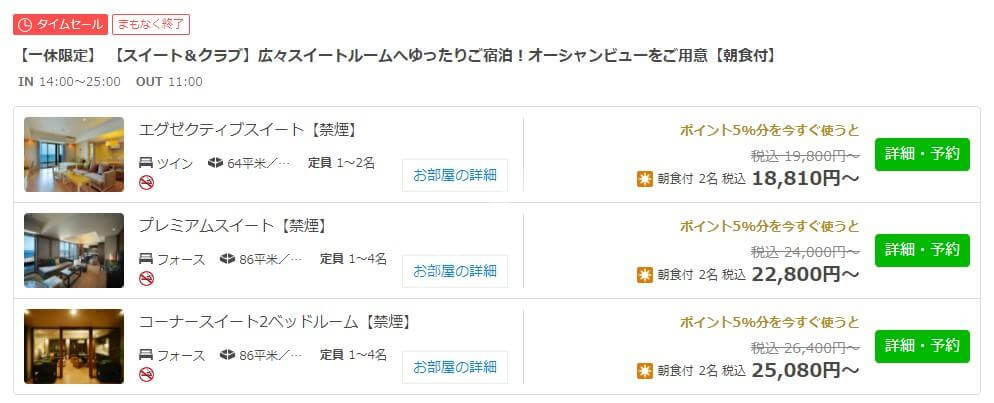Open お部屋の詳細 for エグゼクティブスイート
The height and width of the screenshot is (403, 994).
tap(455, 176)
